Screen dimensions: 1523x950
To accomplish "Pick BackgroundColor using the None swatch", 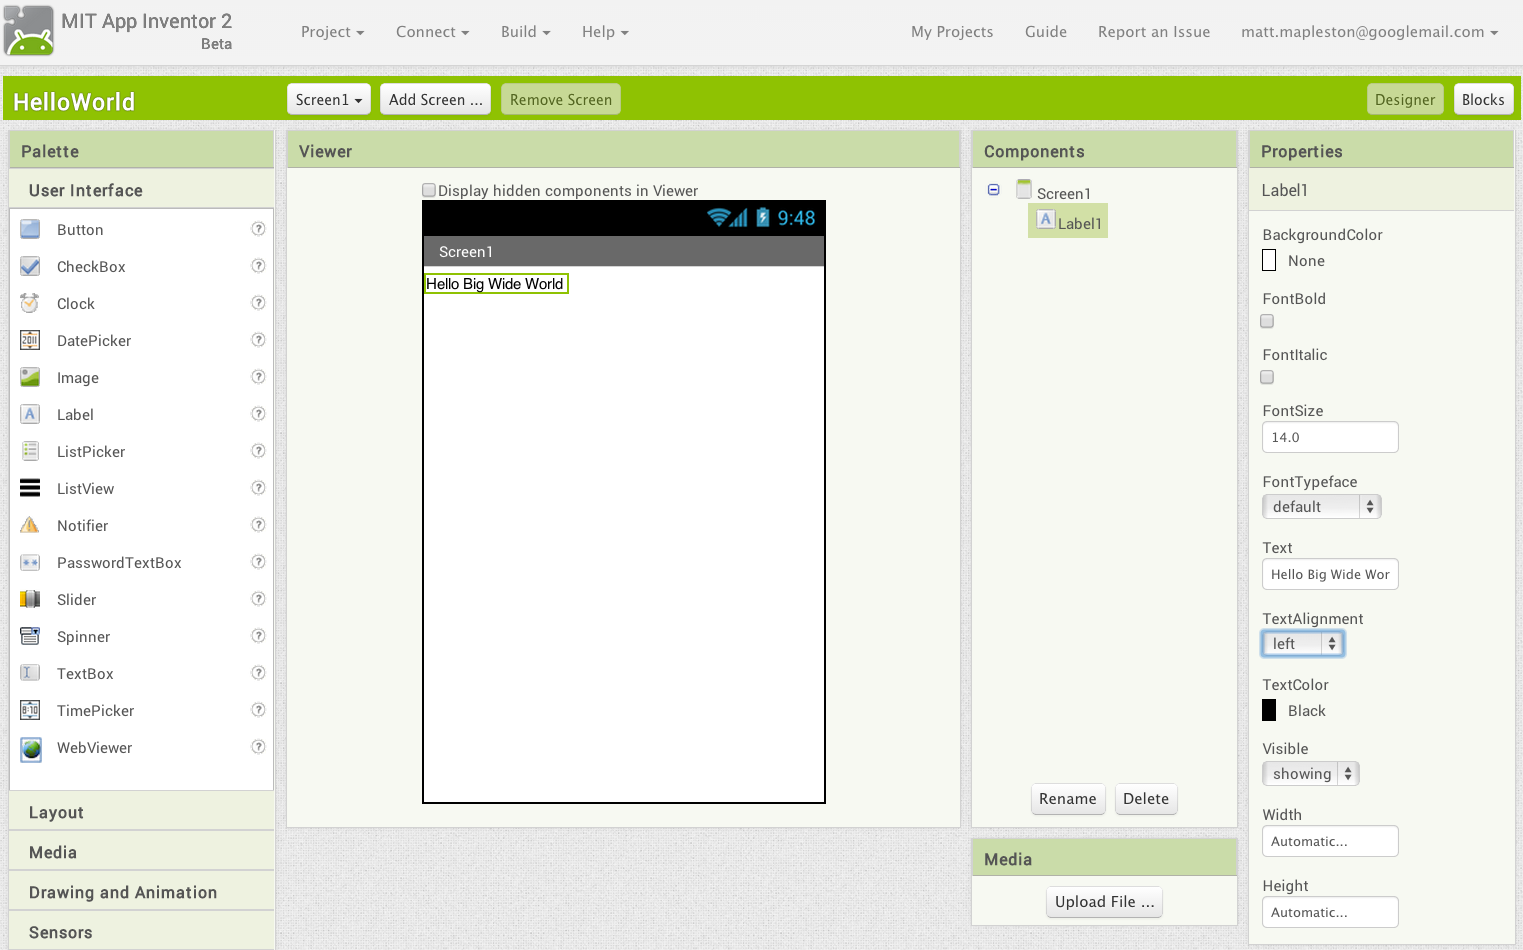I will coord(1269,261).
